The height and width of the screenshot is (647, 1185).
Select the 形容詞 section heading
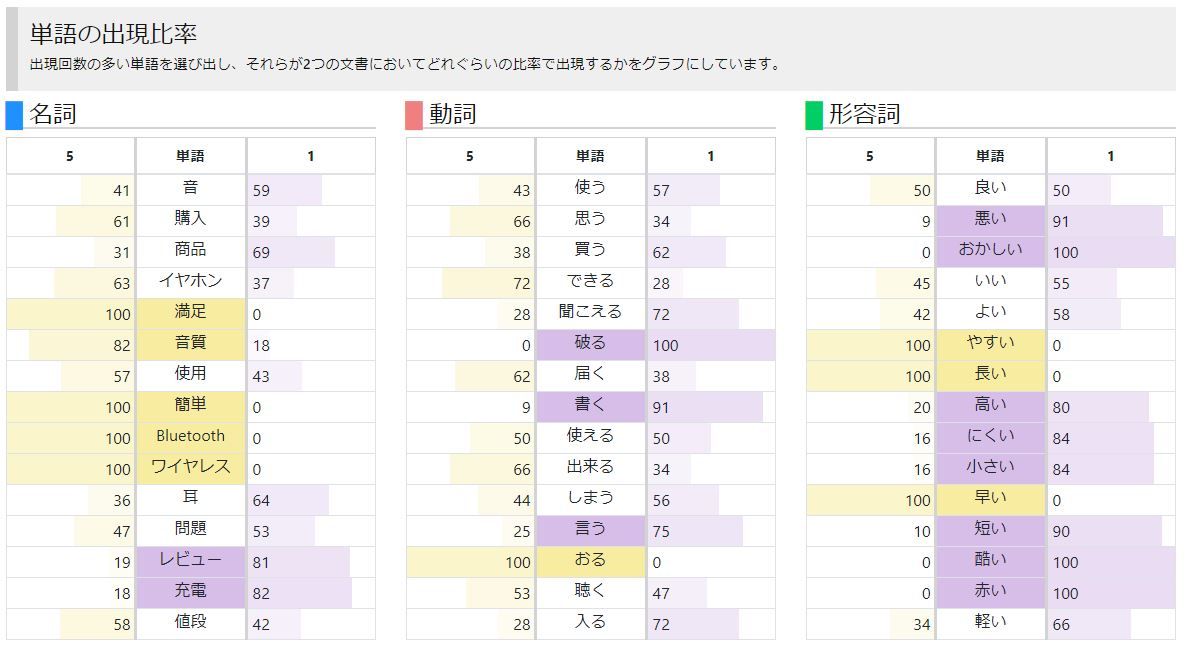coord(865,114)
